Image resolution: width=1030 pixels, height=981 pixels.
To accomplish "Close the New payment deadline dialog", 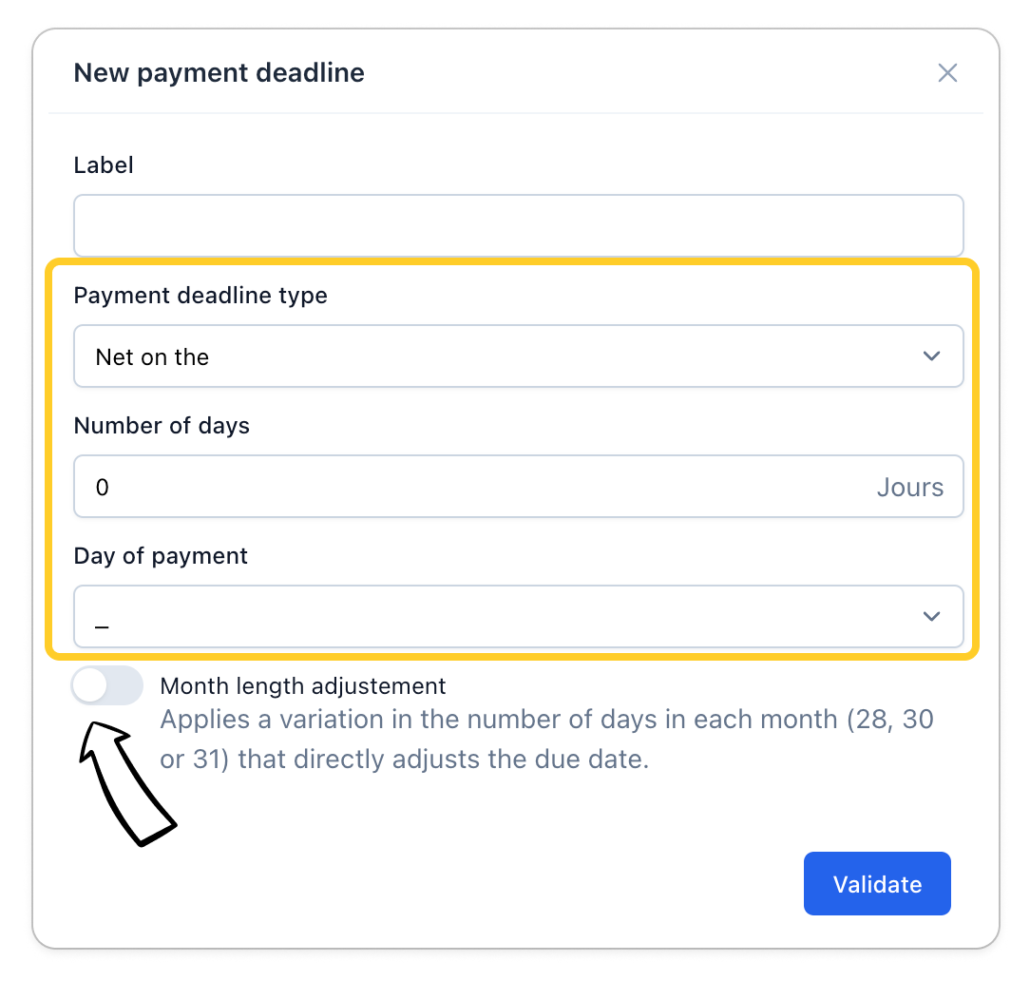I will click(x=947, y=73).
